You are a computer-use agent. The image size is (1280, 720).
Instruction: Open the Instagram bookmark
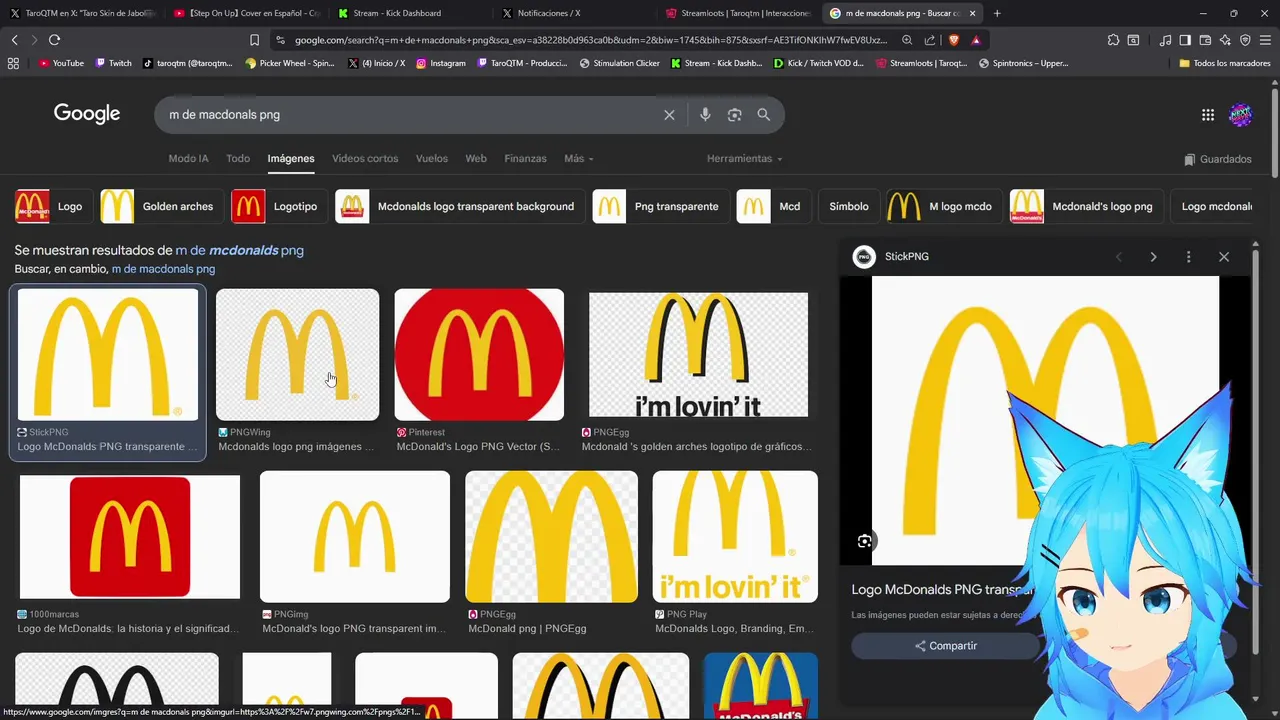(441, 63)
